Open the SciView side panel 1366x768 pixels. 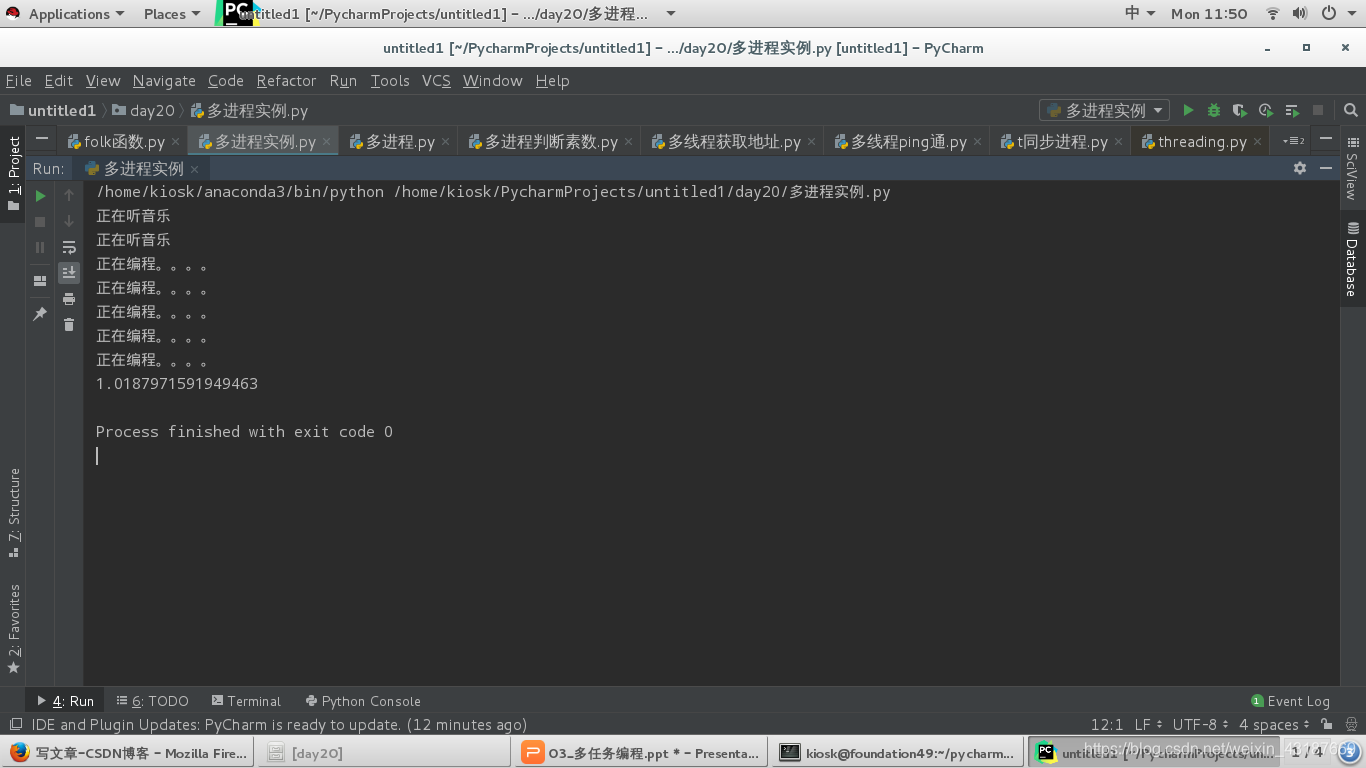1352,169
